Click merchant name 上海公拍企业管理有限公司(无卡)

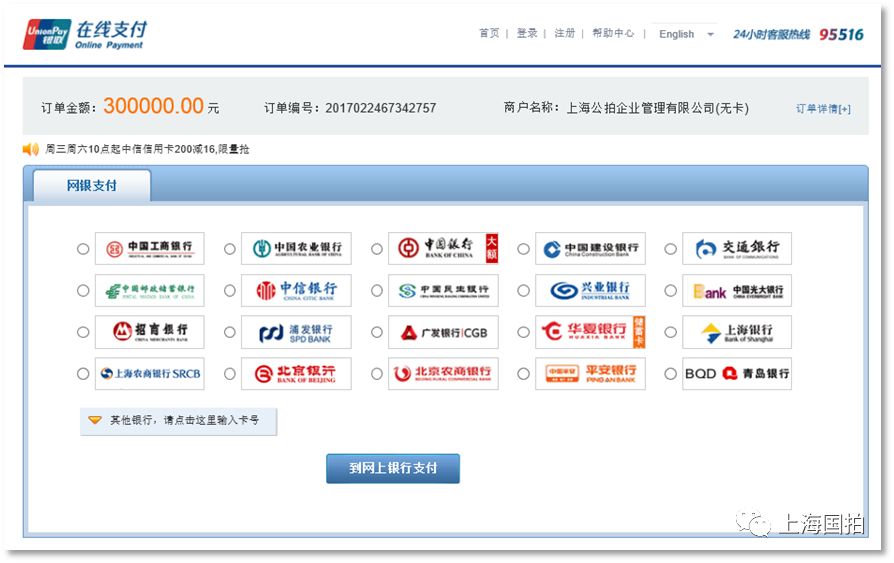657,108
